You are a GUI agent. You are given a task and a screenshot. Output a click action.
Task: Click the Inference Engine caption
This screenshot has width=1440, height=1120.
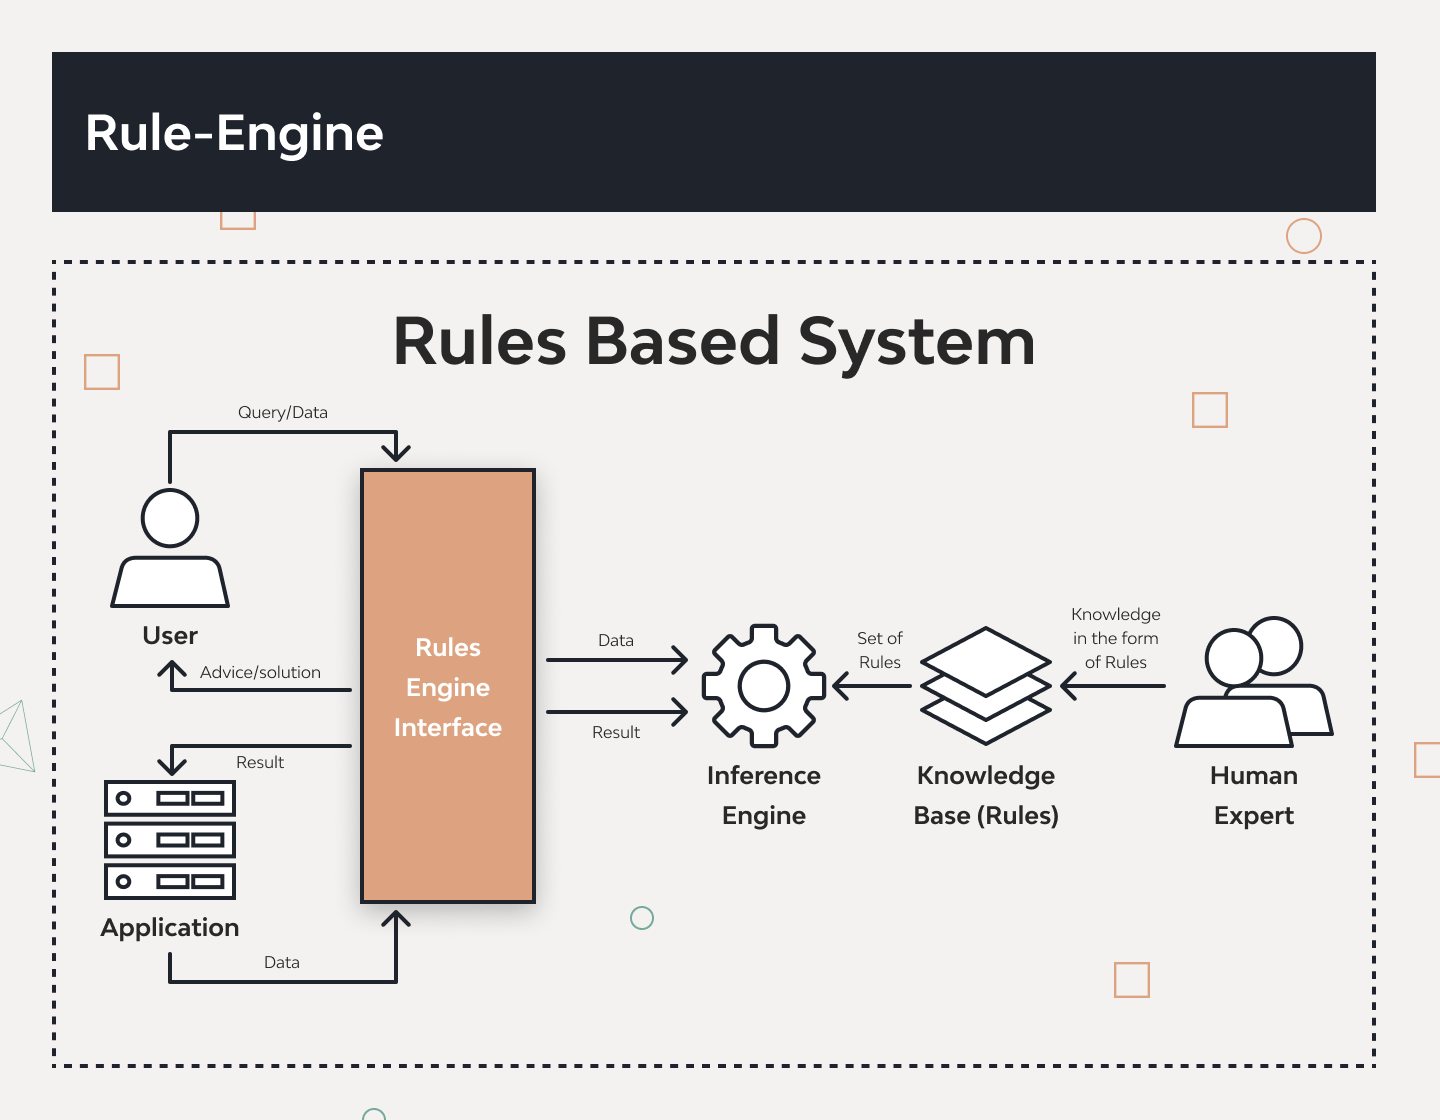click(x=764, y=796)
